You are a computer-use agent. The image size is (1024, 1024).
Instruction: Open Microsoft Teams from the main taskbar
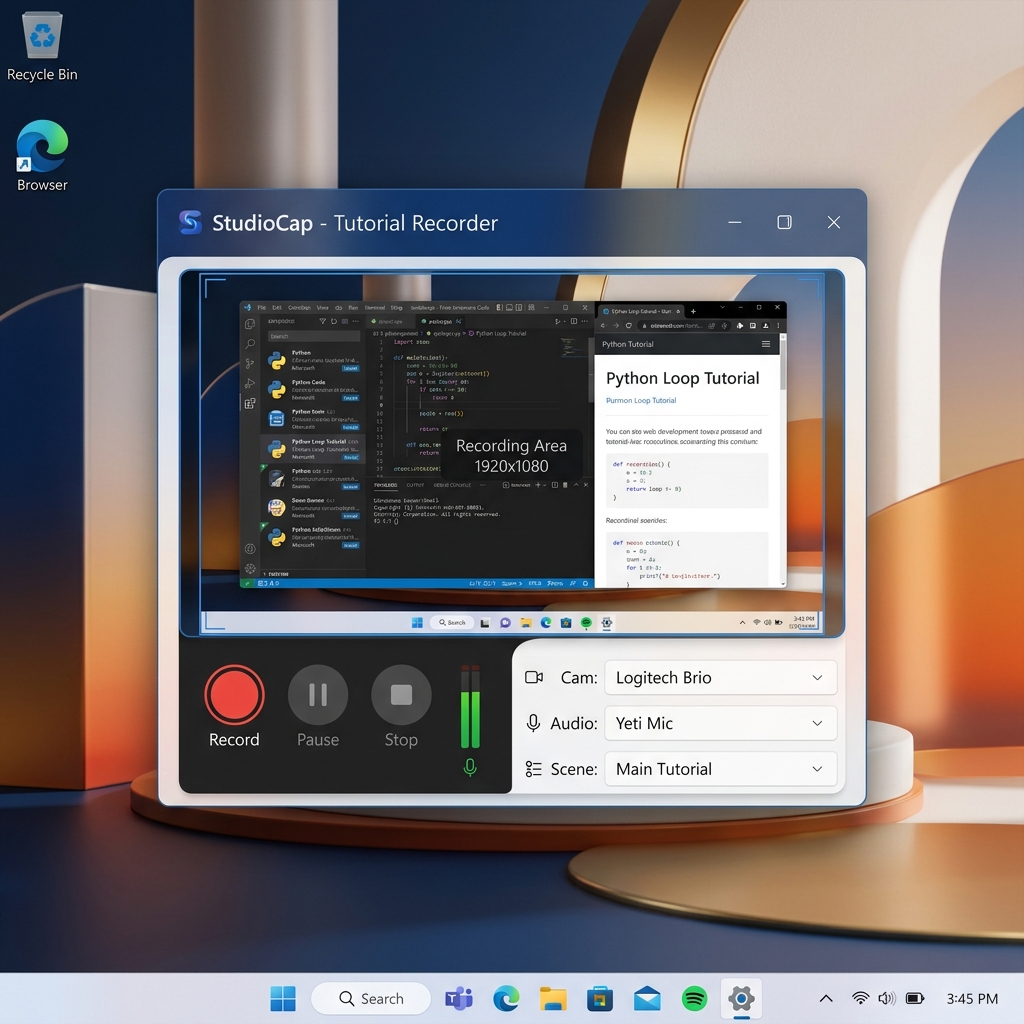click(459, 999)
